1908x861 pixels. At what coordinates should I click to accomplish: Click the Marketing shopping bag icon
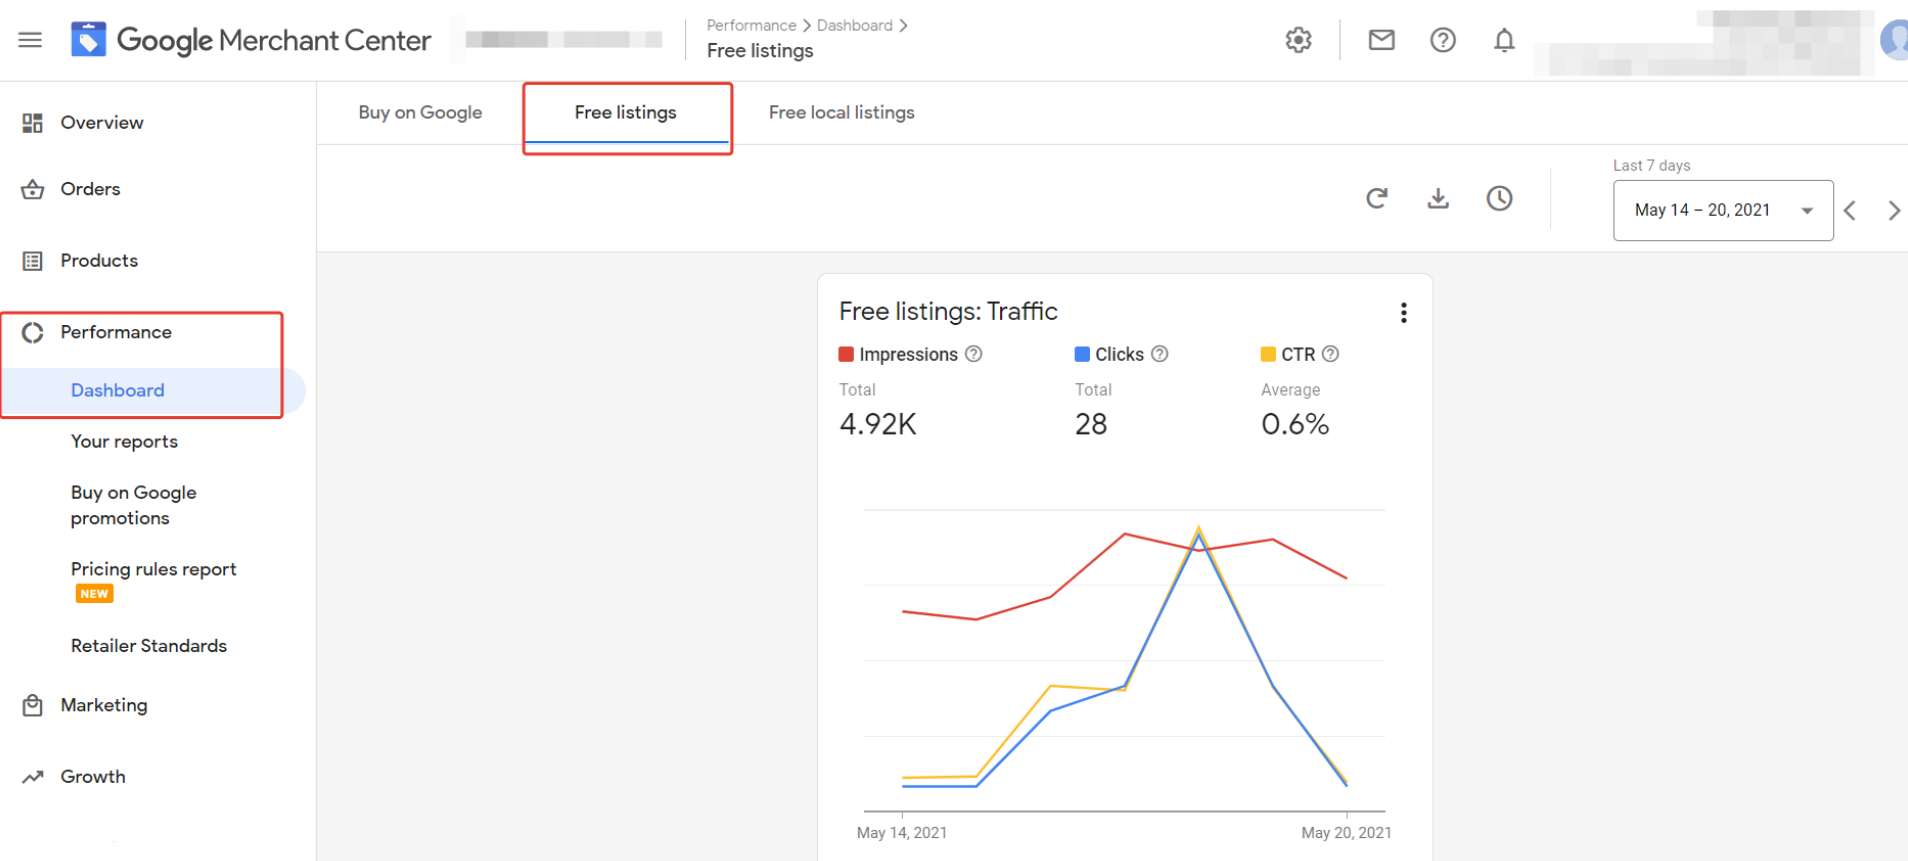[33, 706]
